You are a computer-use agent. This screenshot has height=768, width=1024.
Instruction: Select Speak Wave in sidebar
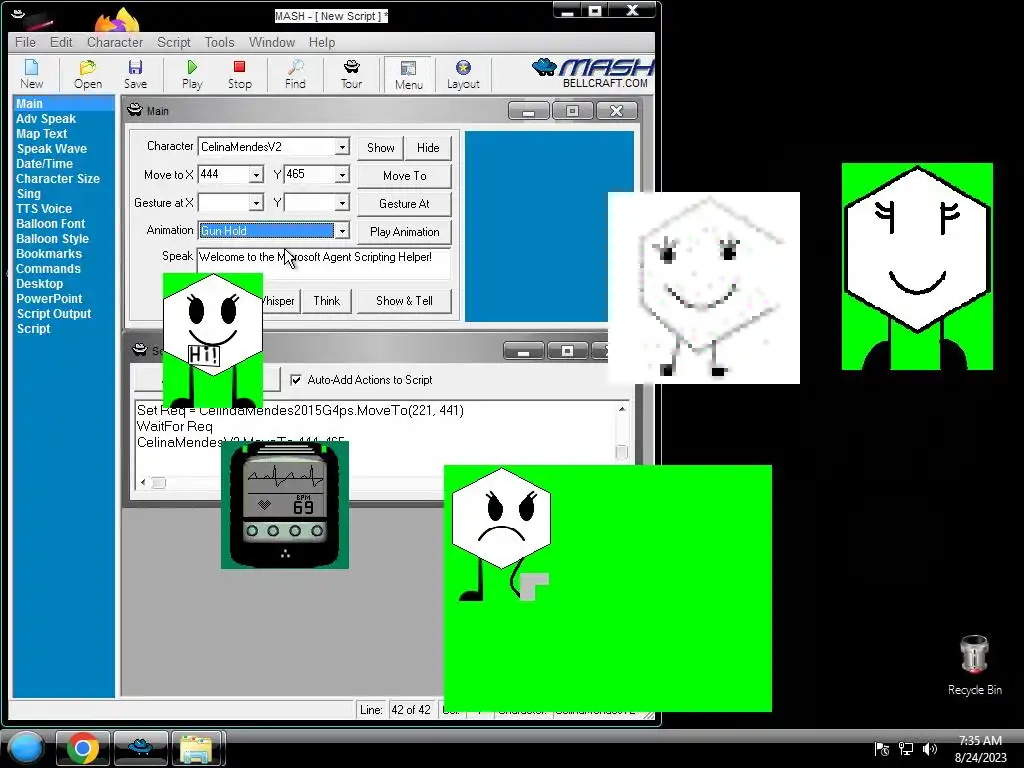coord(51,149)
